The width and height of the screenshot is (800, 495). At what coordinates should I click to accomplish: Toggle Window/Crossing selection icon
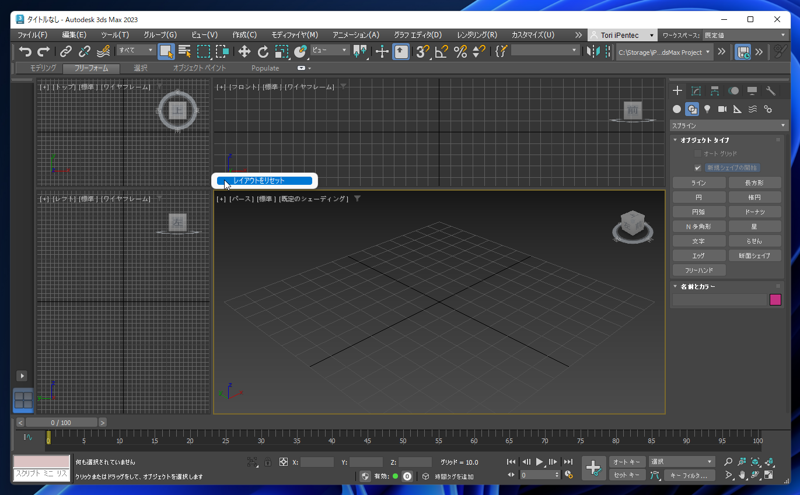pyautogui.click(x=222, y=51)
